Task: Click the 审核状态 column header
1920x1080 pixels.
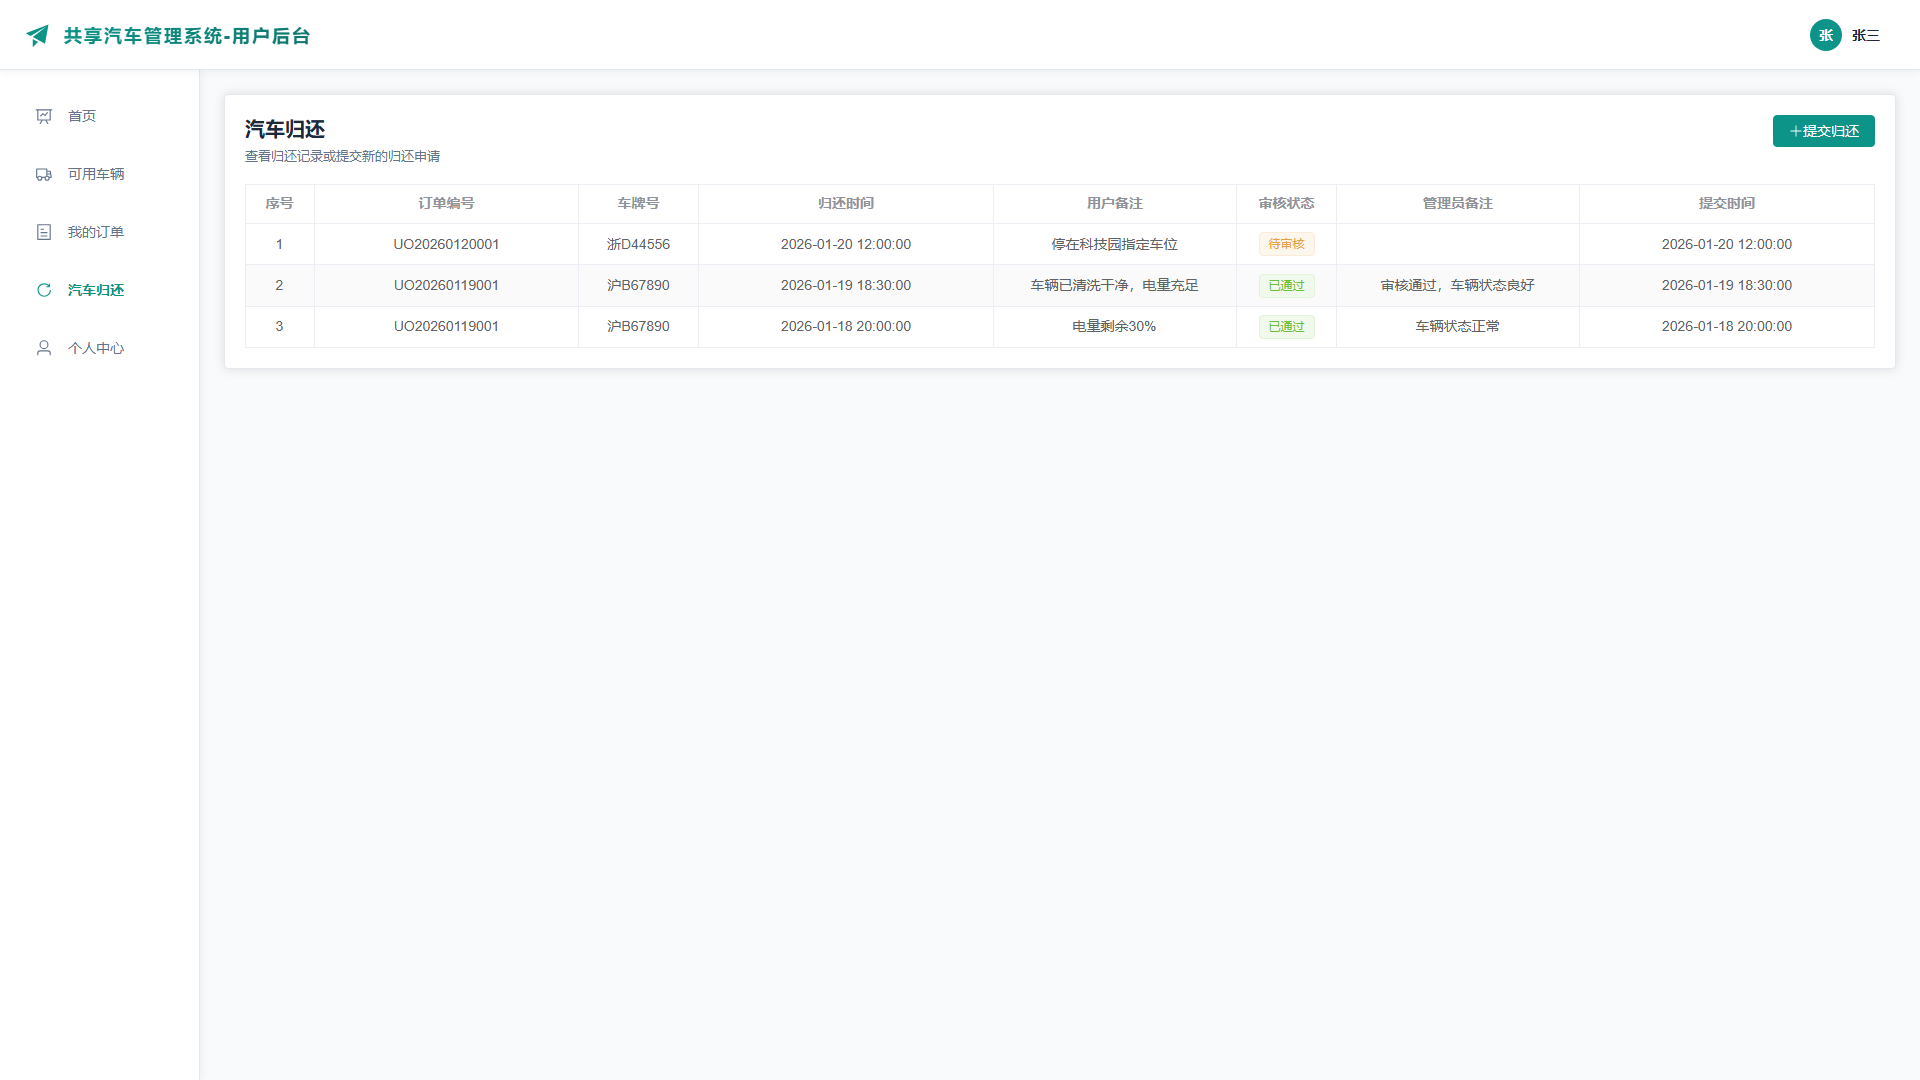Action: (x=1287, y=203)
